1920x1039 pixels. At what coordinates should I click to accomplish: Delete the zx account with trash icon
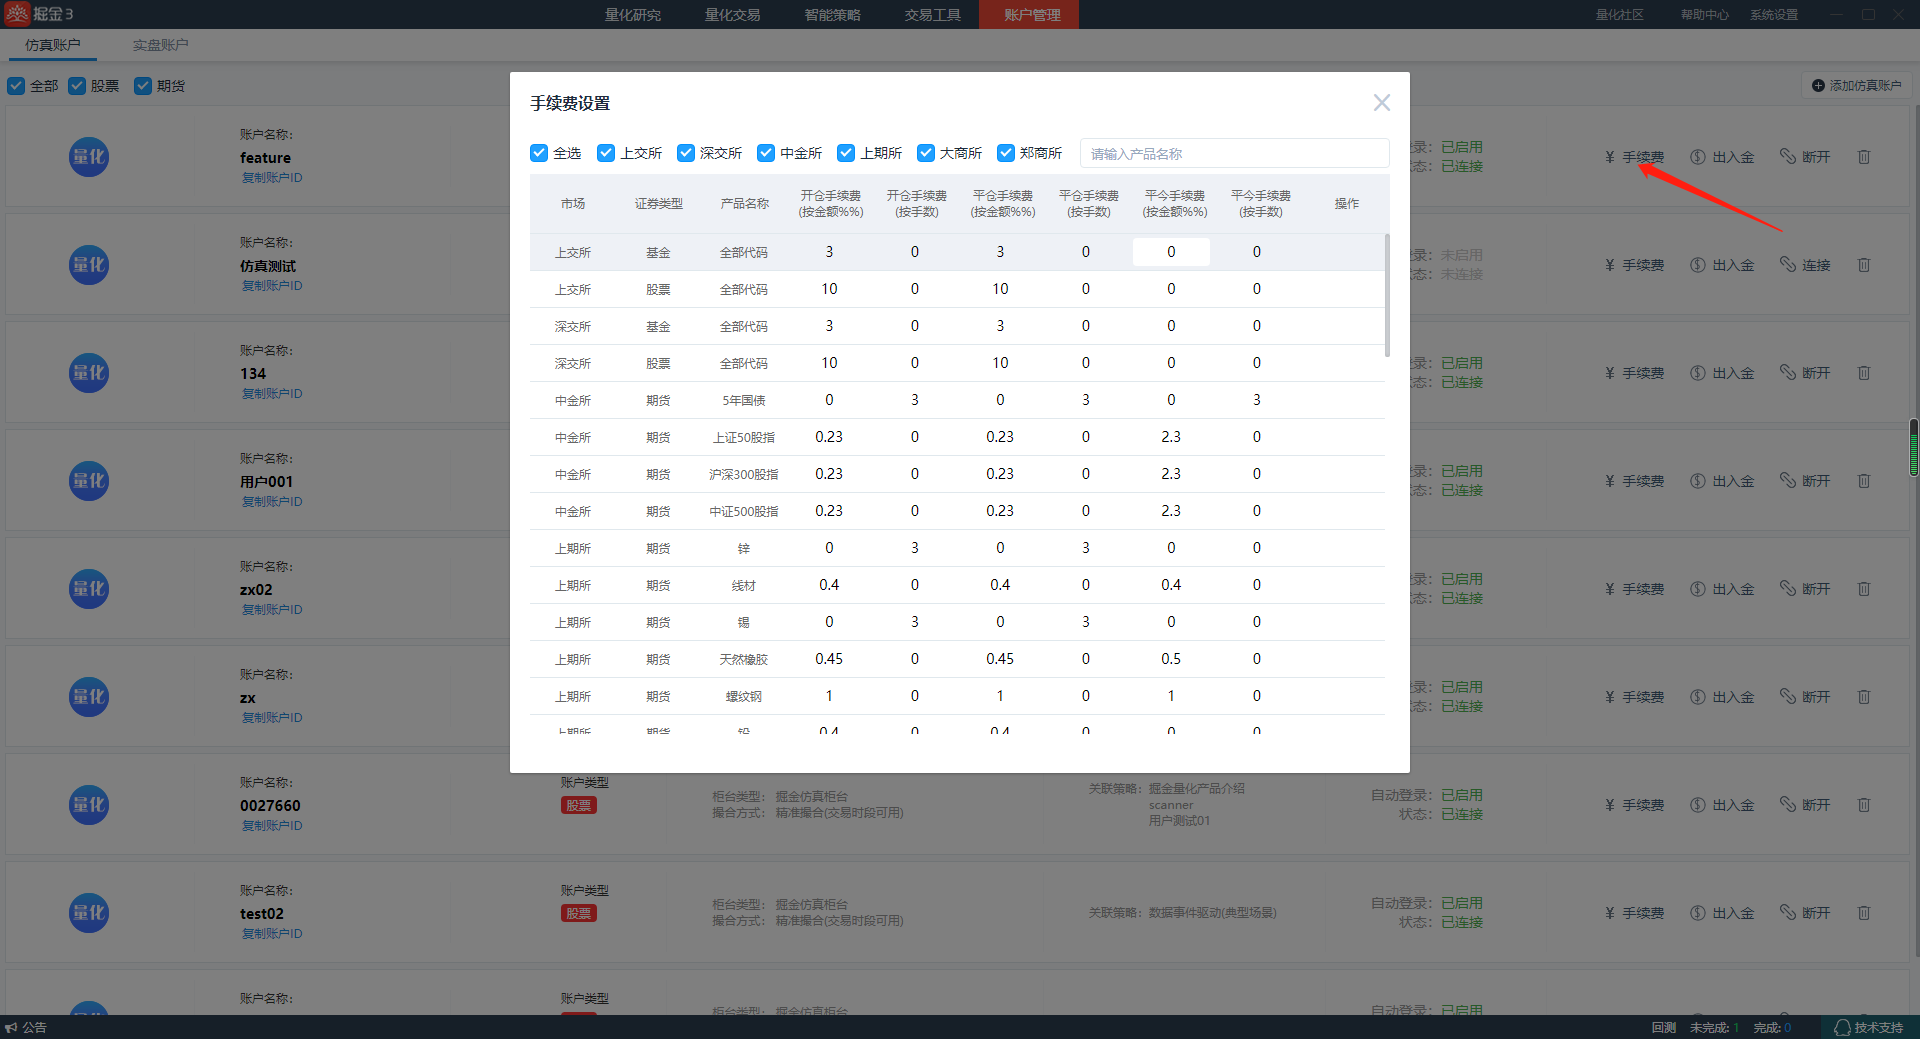coord(1864,697)
